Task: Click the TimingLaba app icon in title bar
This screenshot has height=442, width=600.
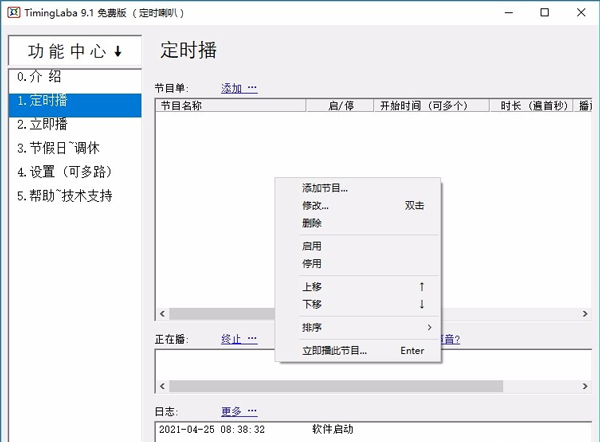Action: click(13, 12)
